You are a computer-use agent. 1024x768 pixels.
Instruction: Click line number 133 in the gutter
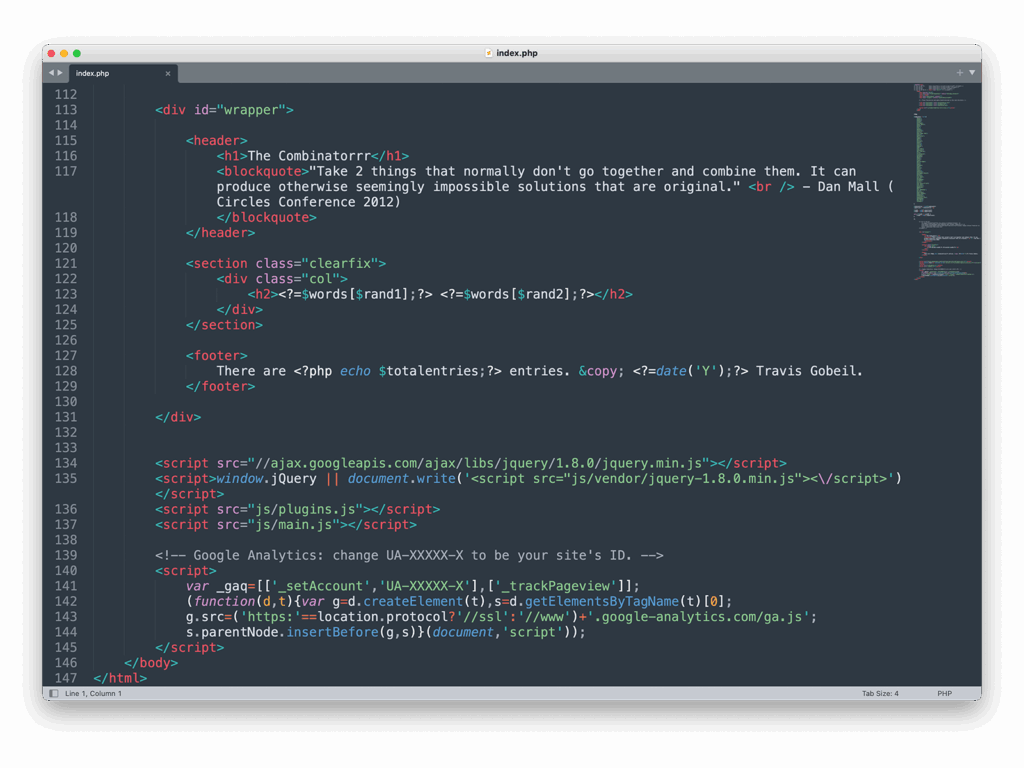point(66,448)
